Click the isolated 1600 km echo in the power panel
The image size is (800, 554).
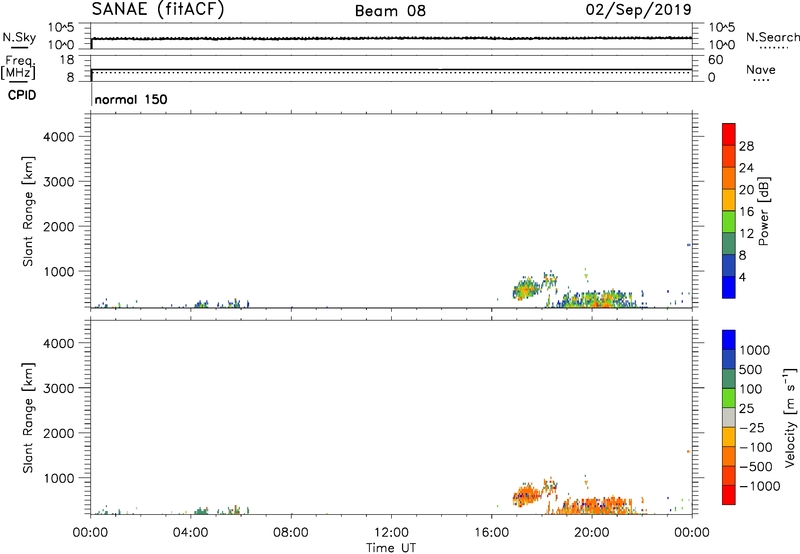(689, 245)
